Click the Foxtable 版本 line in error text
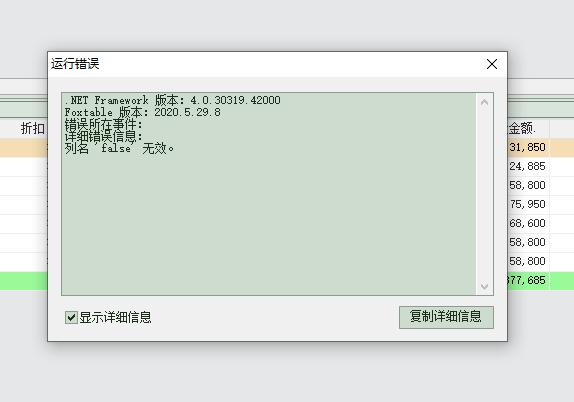The image size is (574, 402). [143, 112]
